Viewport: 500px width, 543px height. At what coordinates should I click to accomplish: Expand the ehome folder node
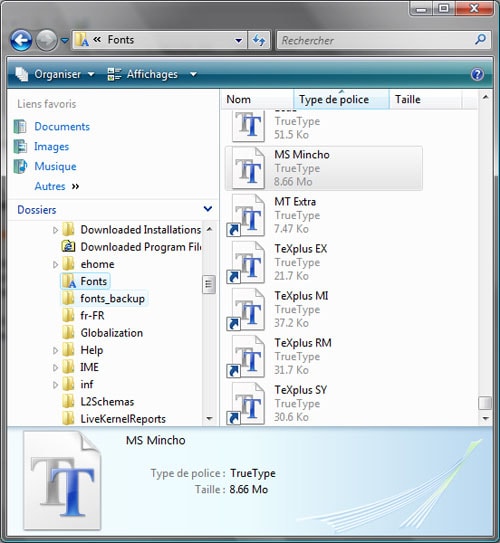(x=55, y=265)
